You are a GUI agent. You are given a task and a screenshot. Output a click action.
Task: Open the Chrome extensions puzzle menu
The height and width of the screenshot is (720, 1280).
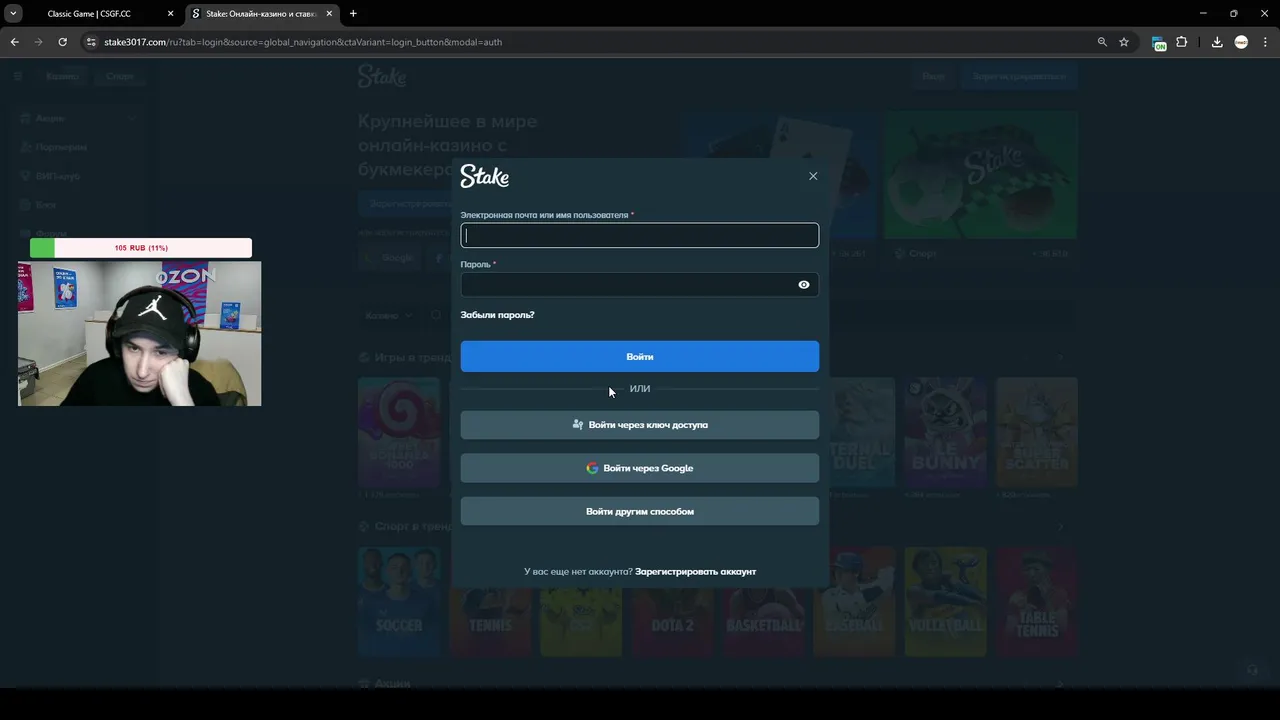[1182, 42]
